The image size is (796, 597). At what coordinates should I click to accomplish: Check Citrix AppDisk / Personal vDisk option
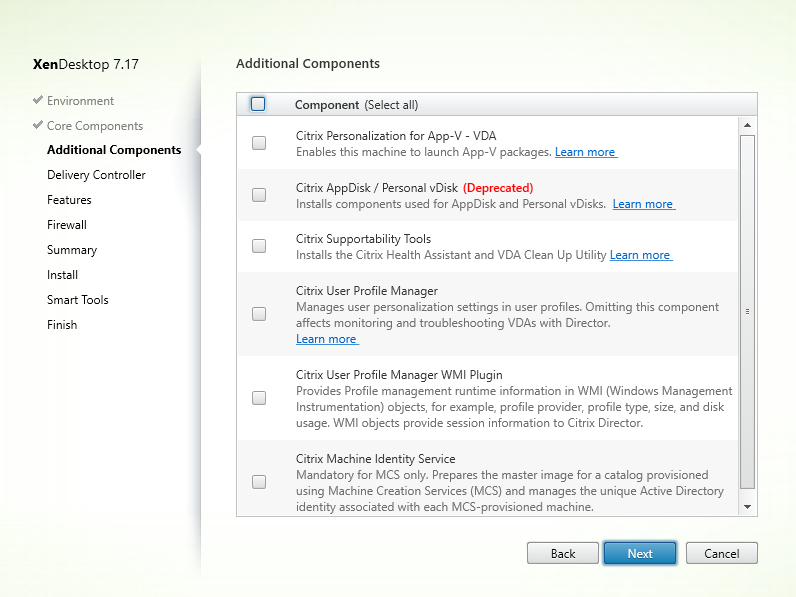(259, 195)
